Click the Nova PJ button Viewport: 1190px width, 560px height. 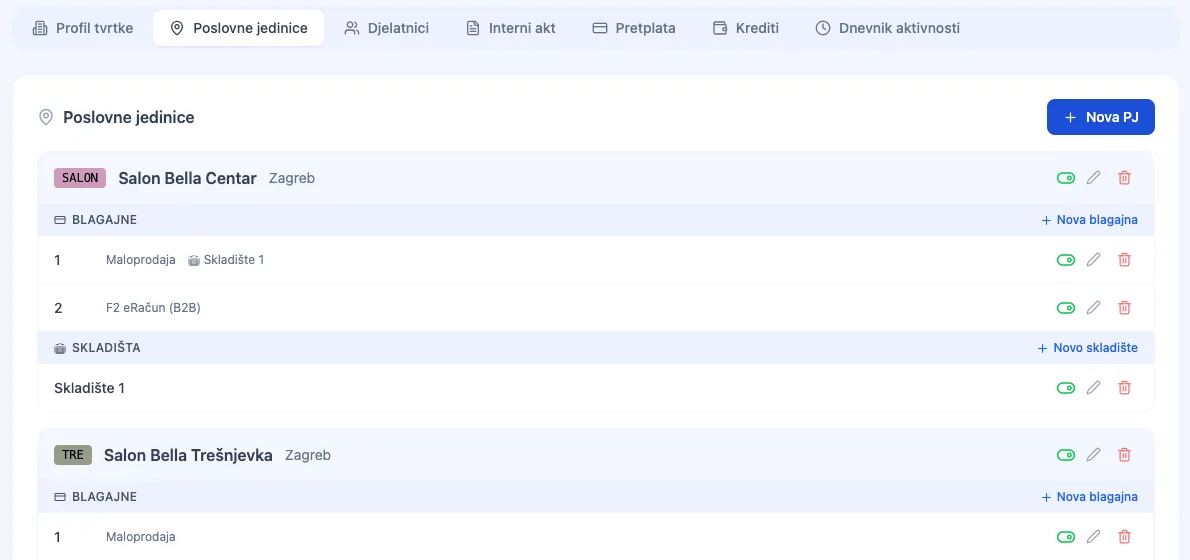(x=1100, y=117)
